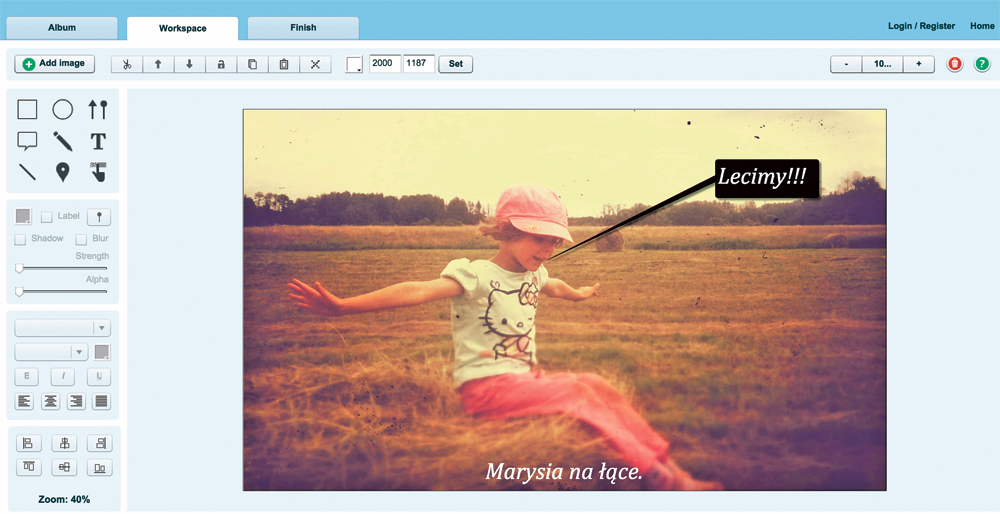Viewport: 1000px width, 514px height.
Task: Switch to the Album tab
Action: click(x=62, y=28)
